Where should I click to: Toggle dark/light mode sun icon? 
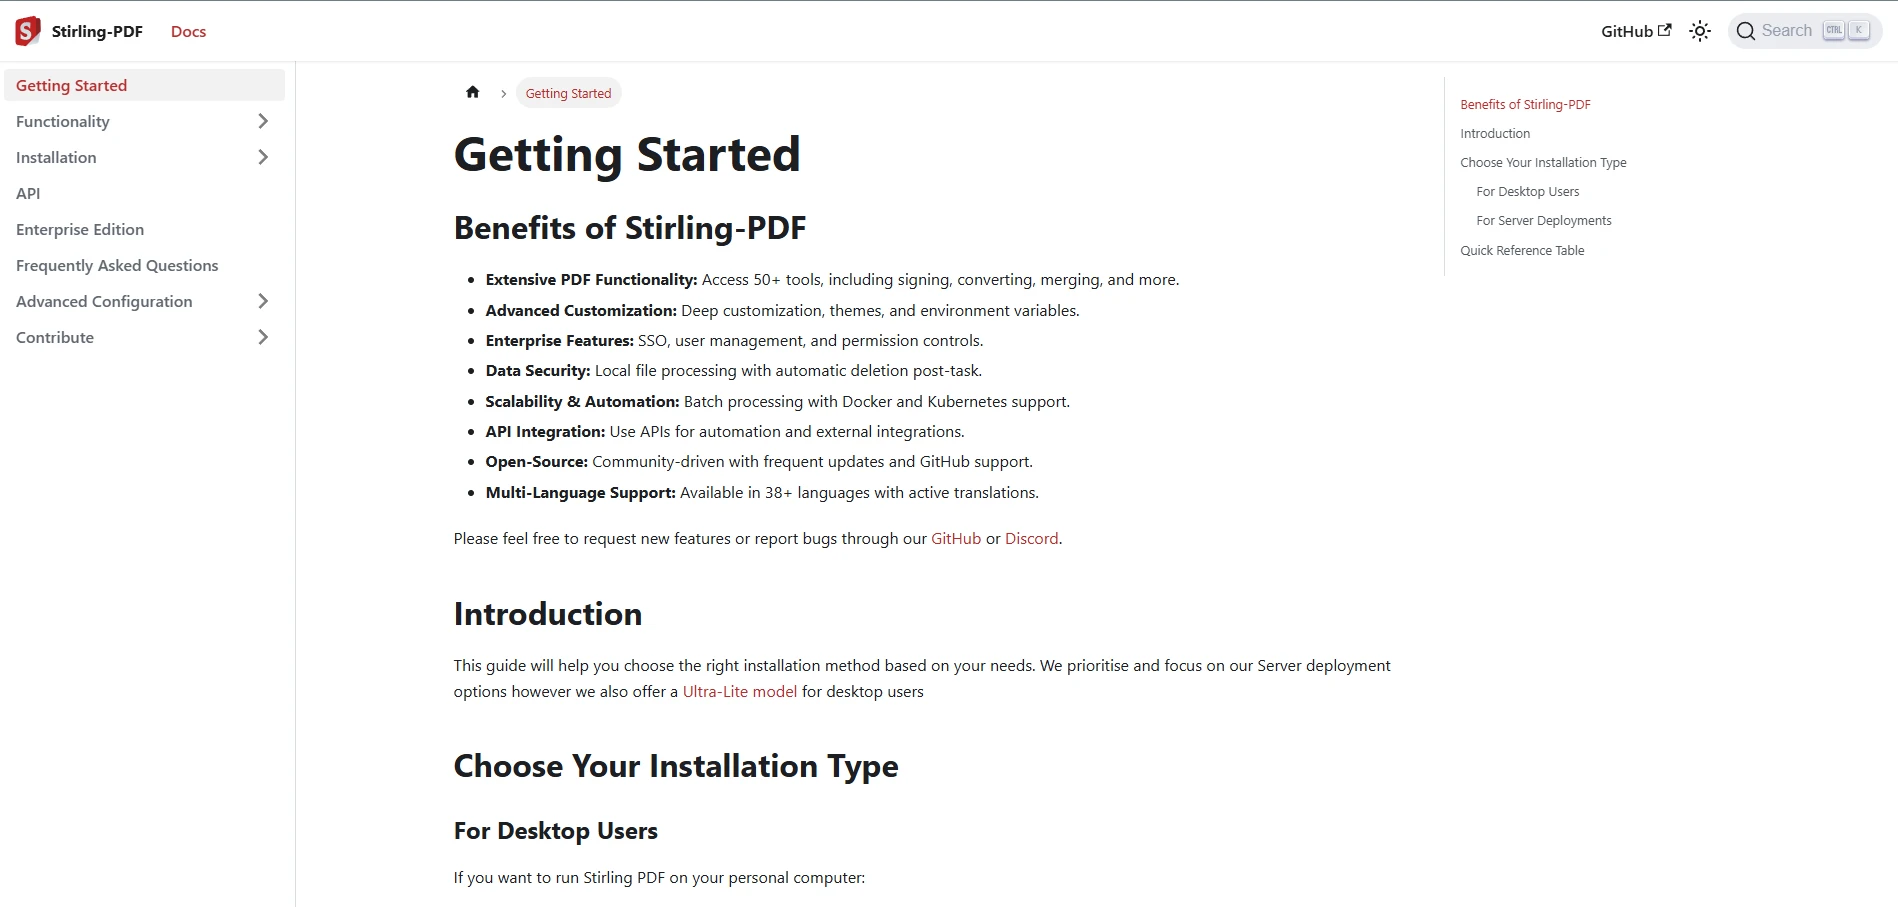[1699, 31]
